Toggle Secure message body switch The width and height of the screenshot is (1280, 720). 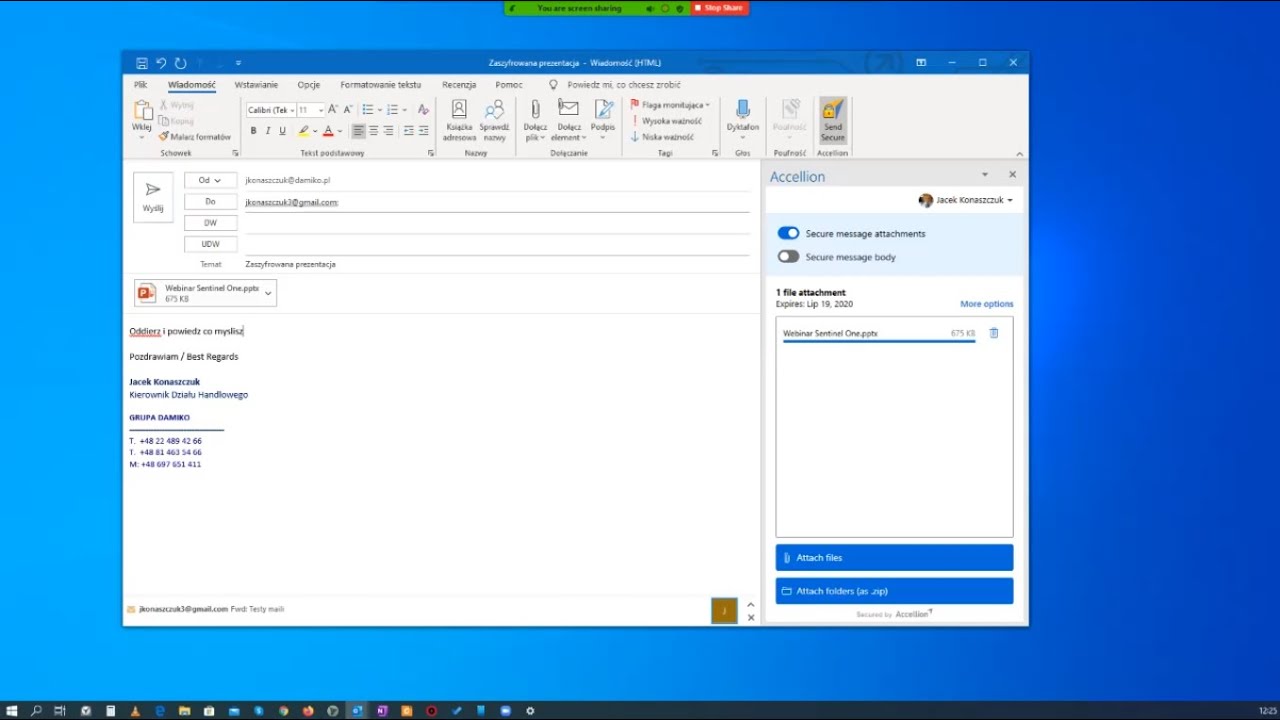tap(789, 257)
